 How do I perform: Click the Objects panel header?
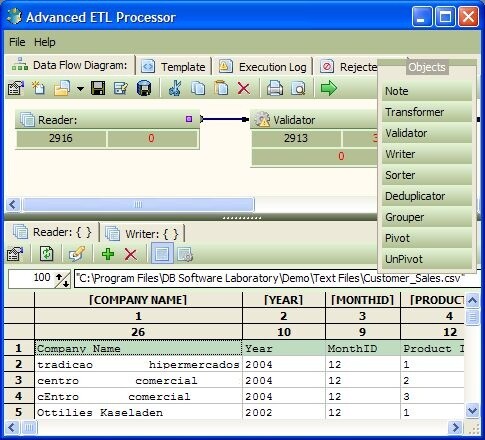click(x=427, y=67)
